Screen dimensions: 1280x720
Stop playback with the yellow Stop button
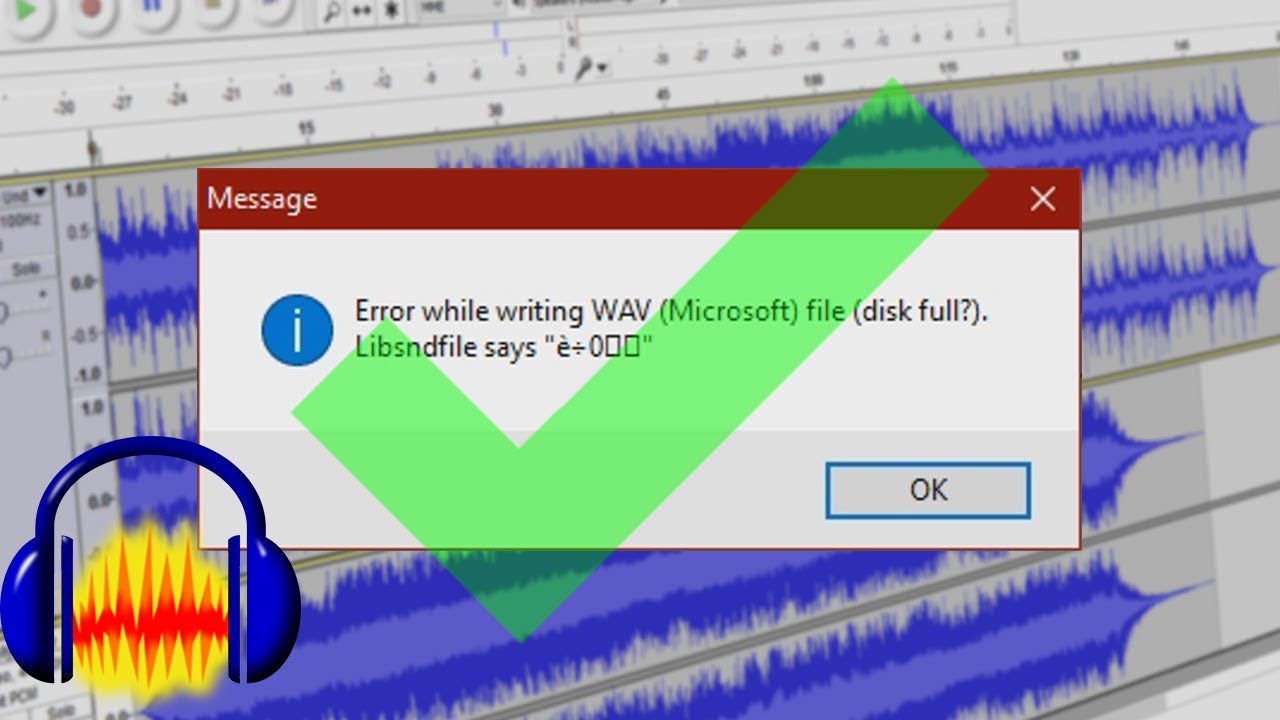pyautogui.click(x=213, y=7)
